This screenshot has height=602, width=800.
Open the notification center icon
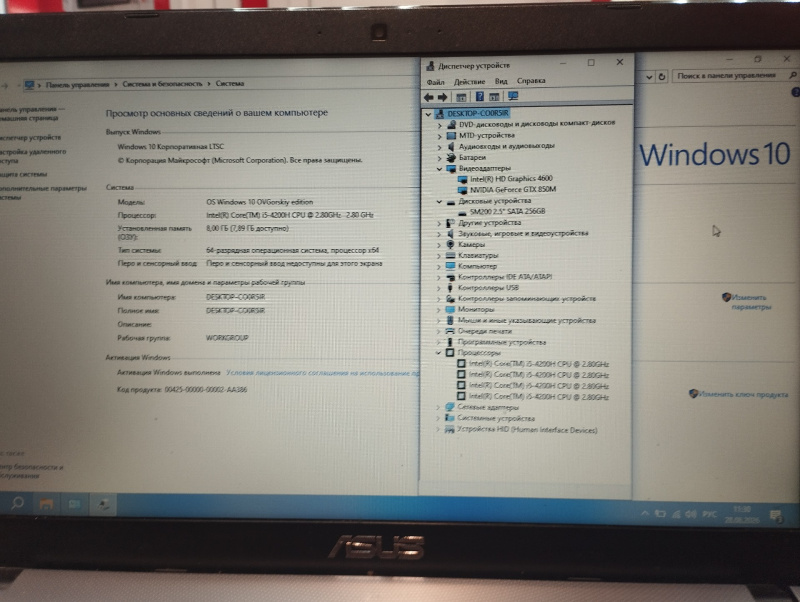776,516
